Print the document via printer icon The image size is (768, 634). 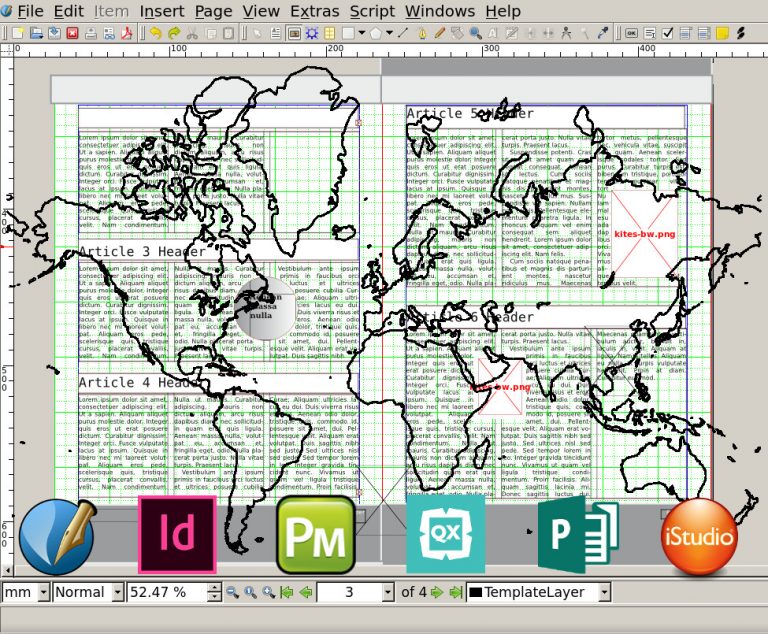click(x=91, y=33)
